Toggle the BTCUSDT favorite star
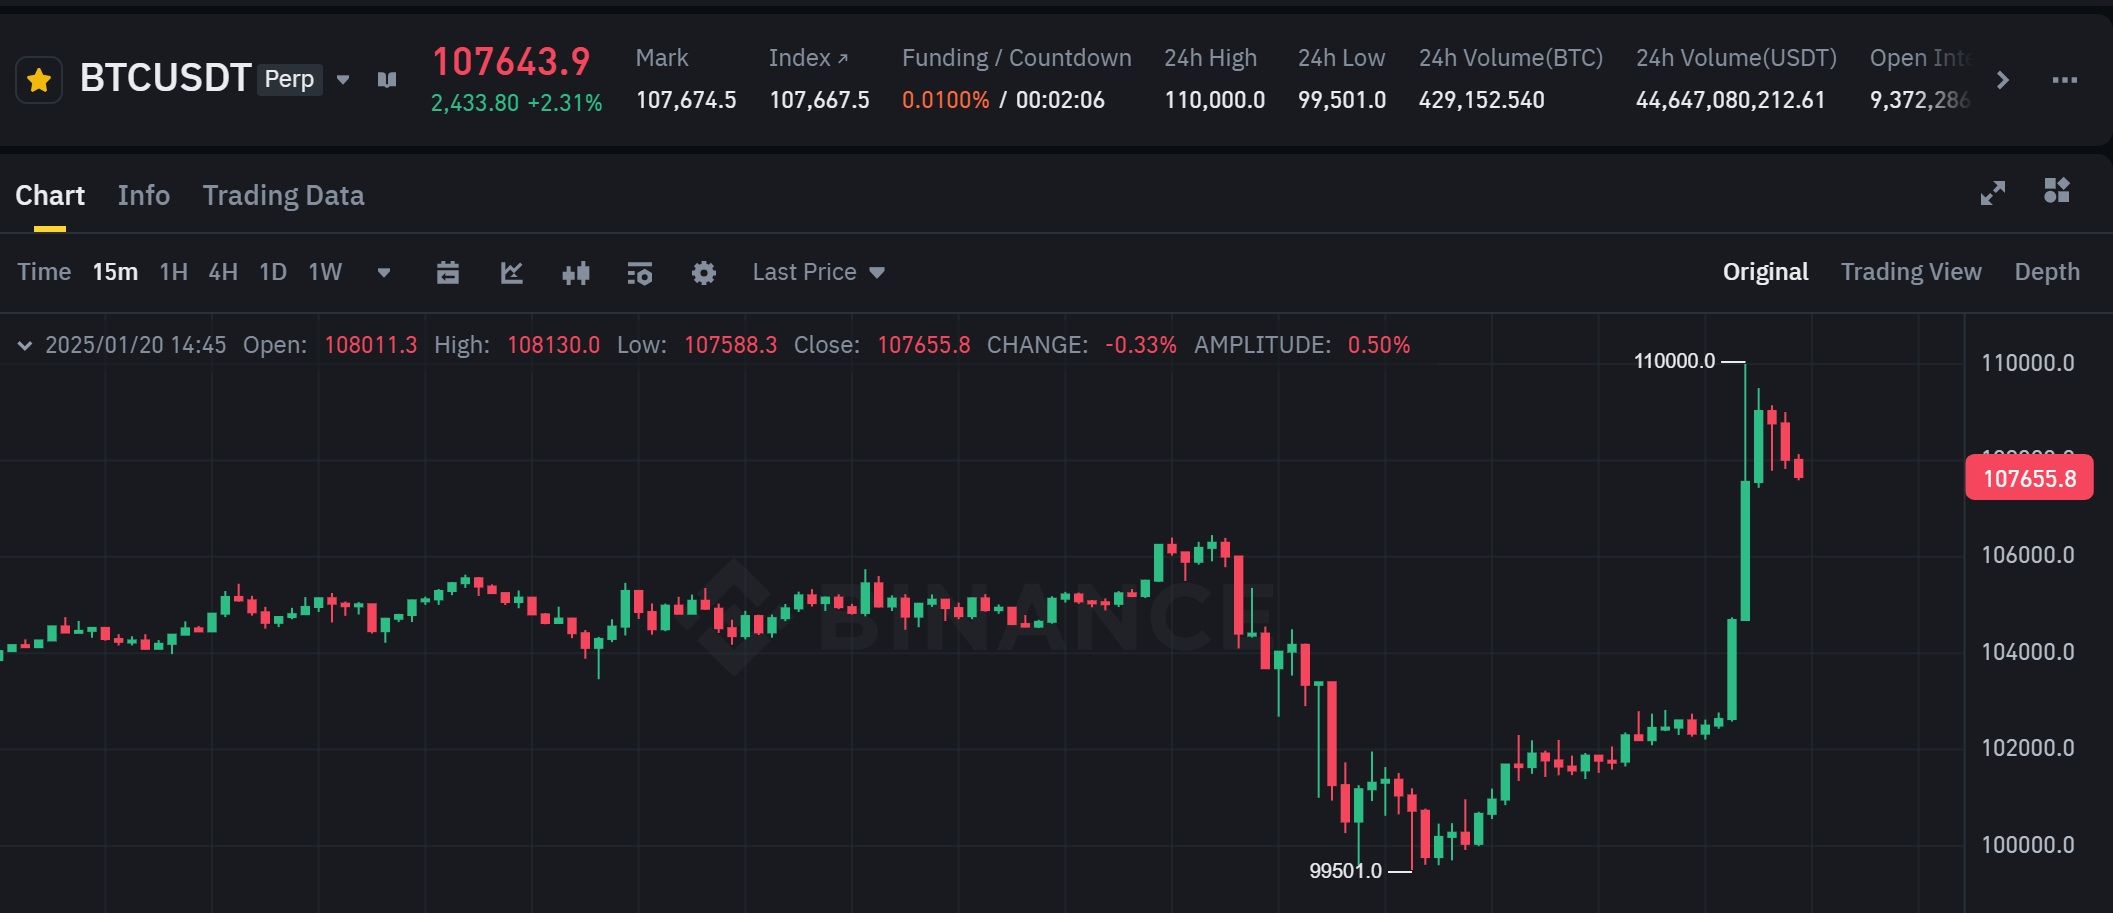This screenshot has height=913, width=2113. 39,80
